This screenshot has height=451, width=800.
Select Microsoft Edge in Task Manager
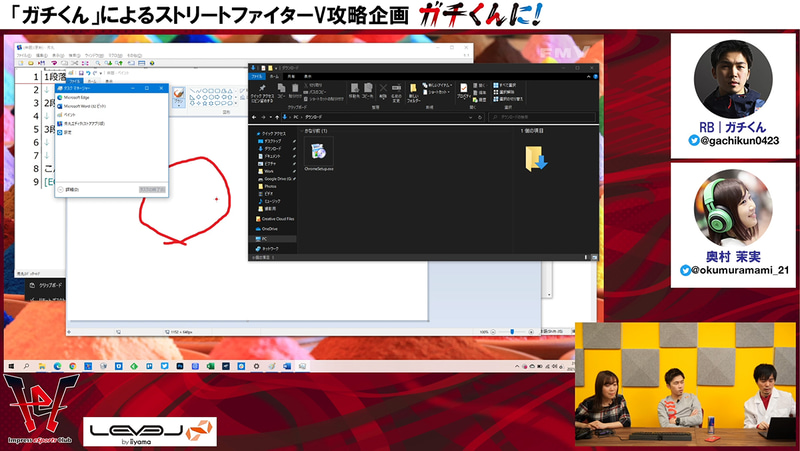tap(111, 97)
